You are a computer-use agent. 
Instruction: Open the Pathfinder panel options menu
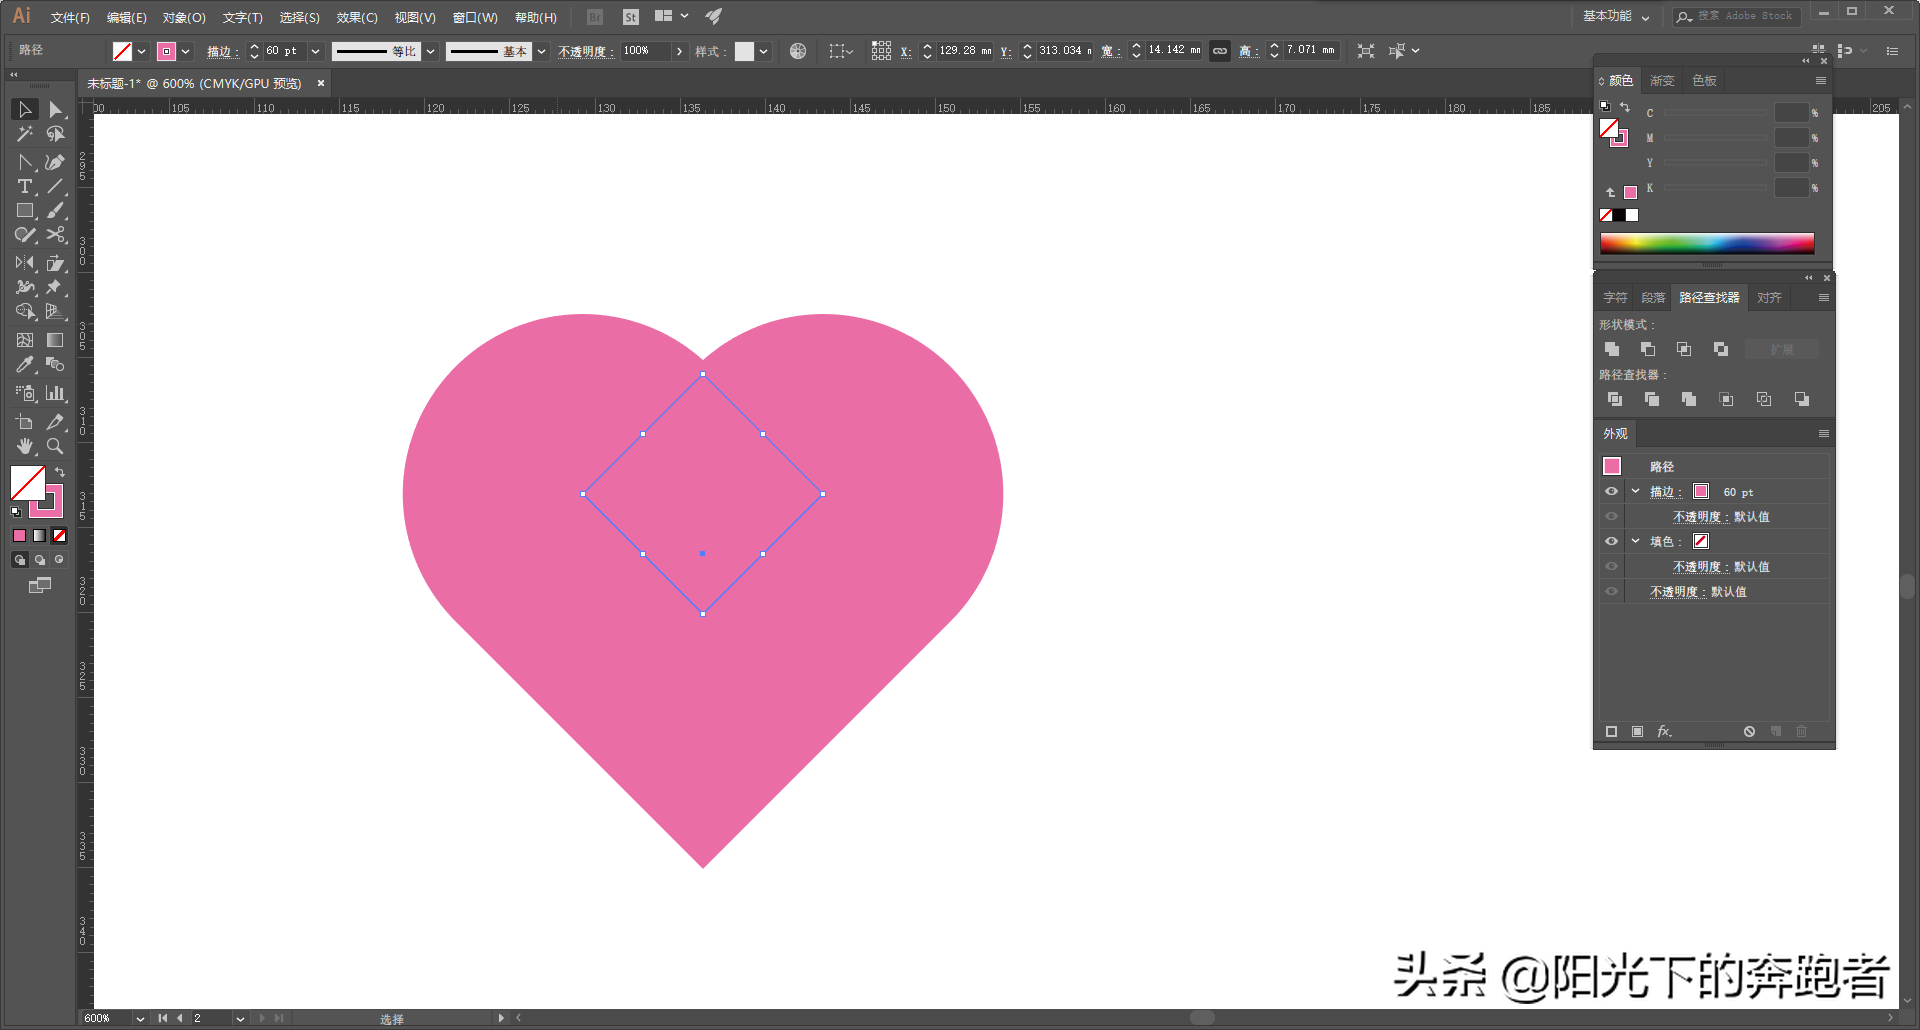point(1822,297)
